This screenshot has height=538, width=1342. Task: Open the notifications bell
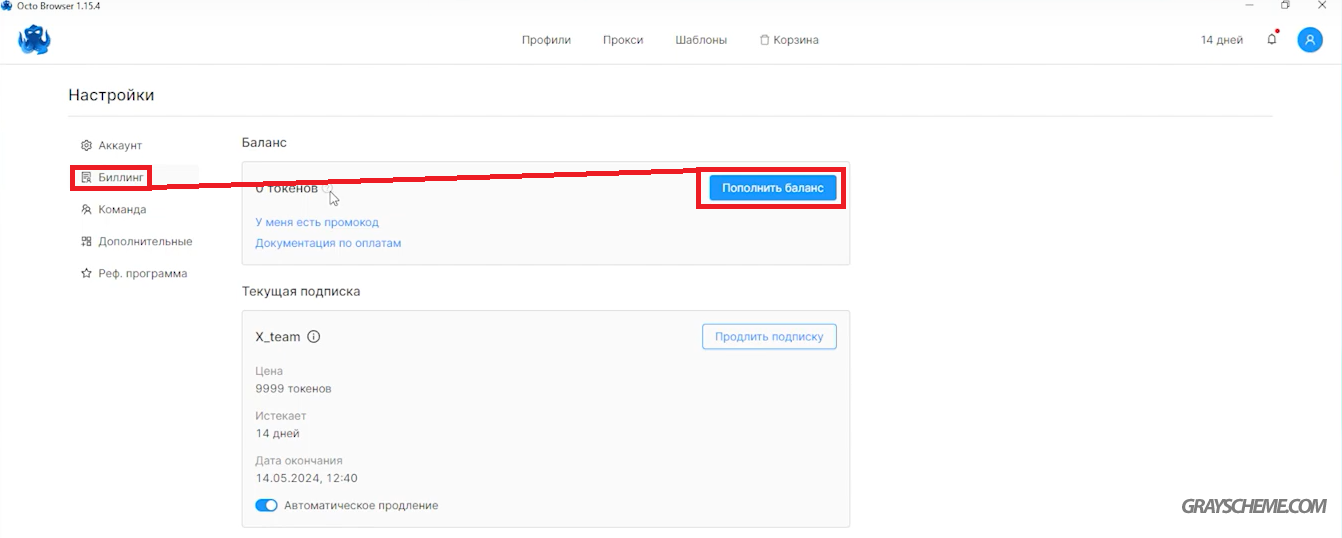[1272, 40]
